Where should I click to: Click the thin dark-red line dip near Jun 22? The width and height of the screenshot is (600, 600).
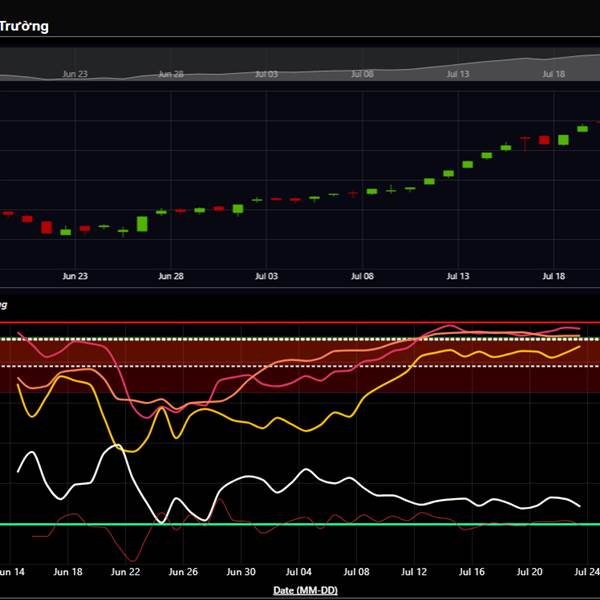134,561
